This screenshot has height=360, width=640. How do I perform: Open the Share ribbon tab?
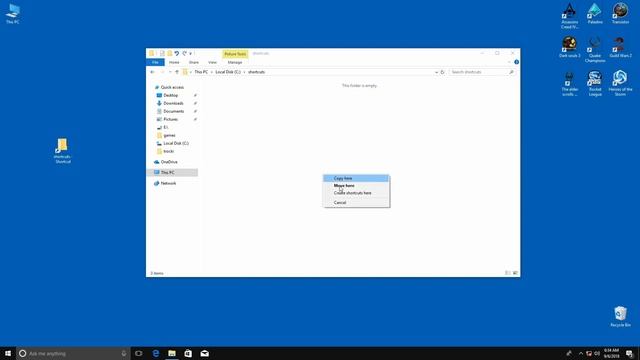pos(194,62)
